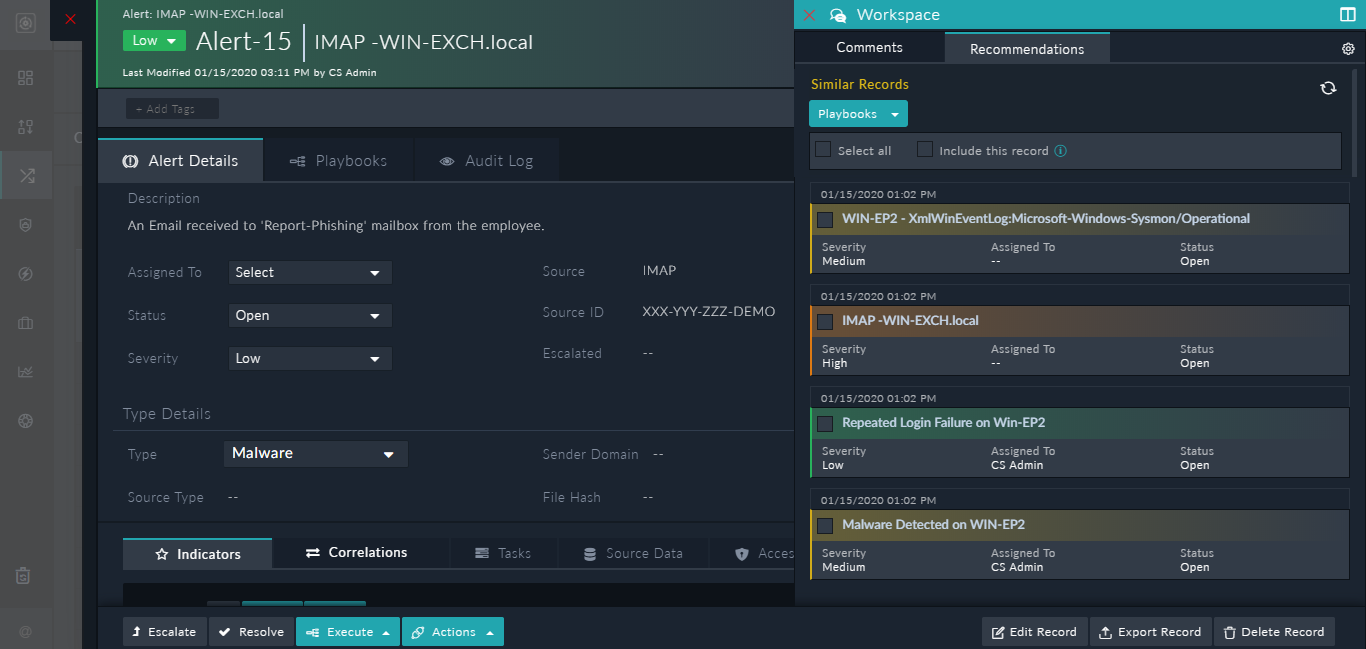The width and height of the screenshot is (1366, 649).
Task: Click the Export Record button
Action: tap(1150, 632)
